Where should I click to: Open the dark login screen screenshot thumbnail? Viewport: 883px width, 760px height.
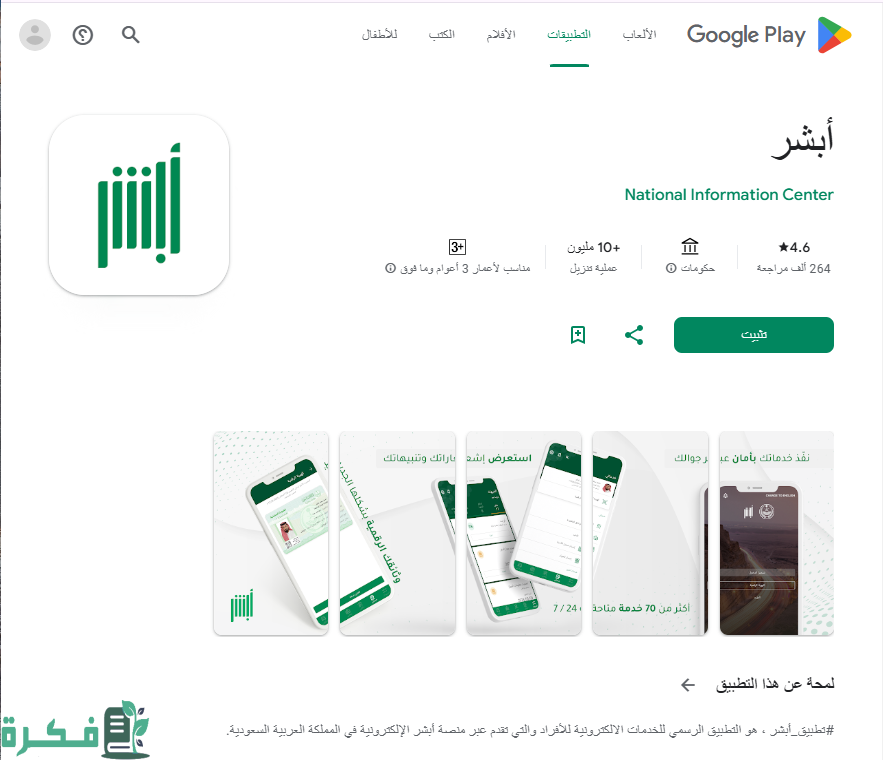(777, 533)
